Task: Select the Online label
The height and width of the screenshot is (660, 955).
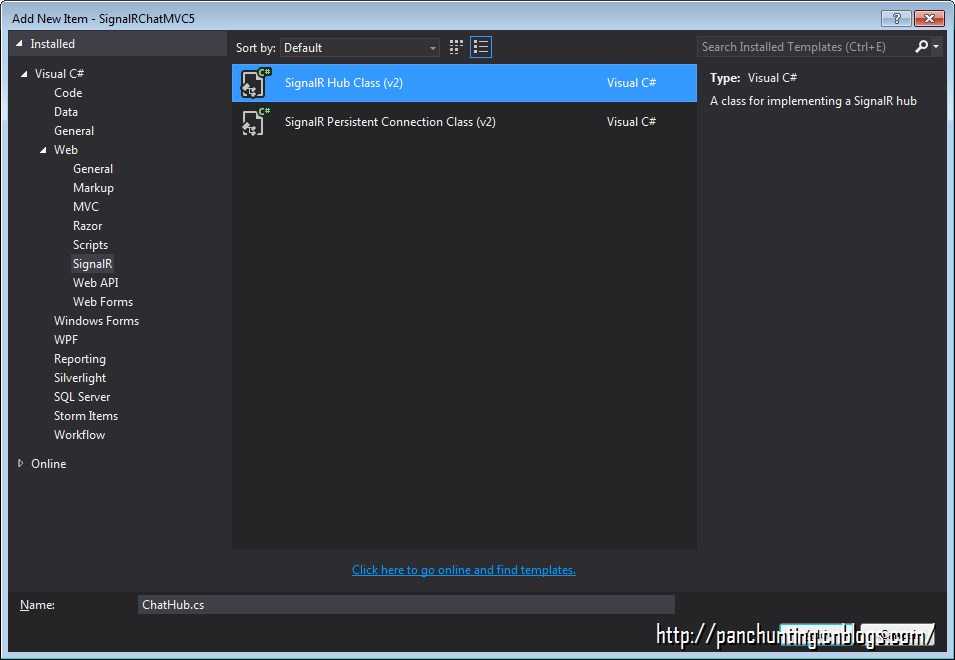Action: point(49,464)
